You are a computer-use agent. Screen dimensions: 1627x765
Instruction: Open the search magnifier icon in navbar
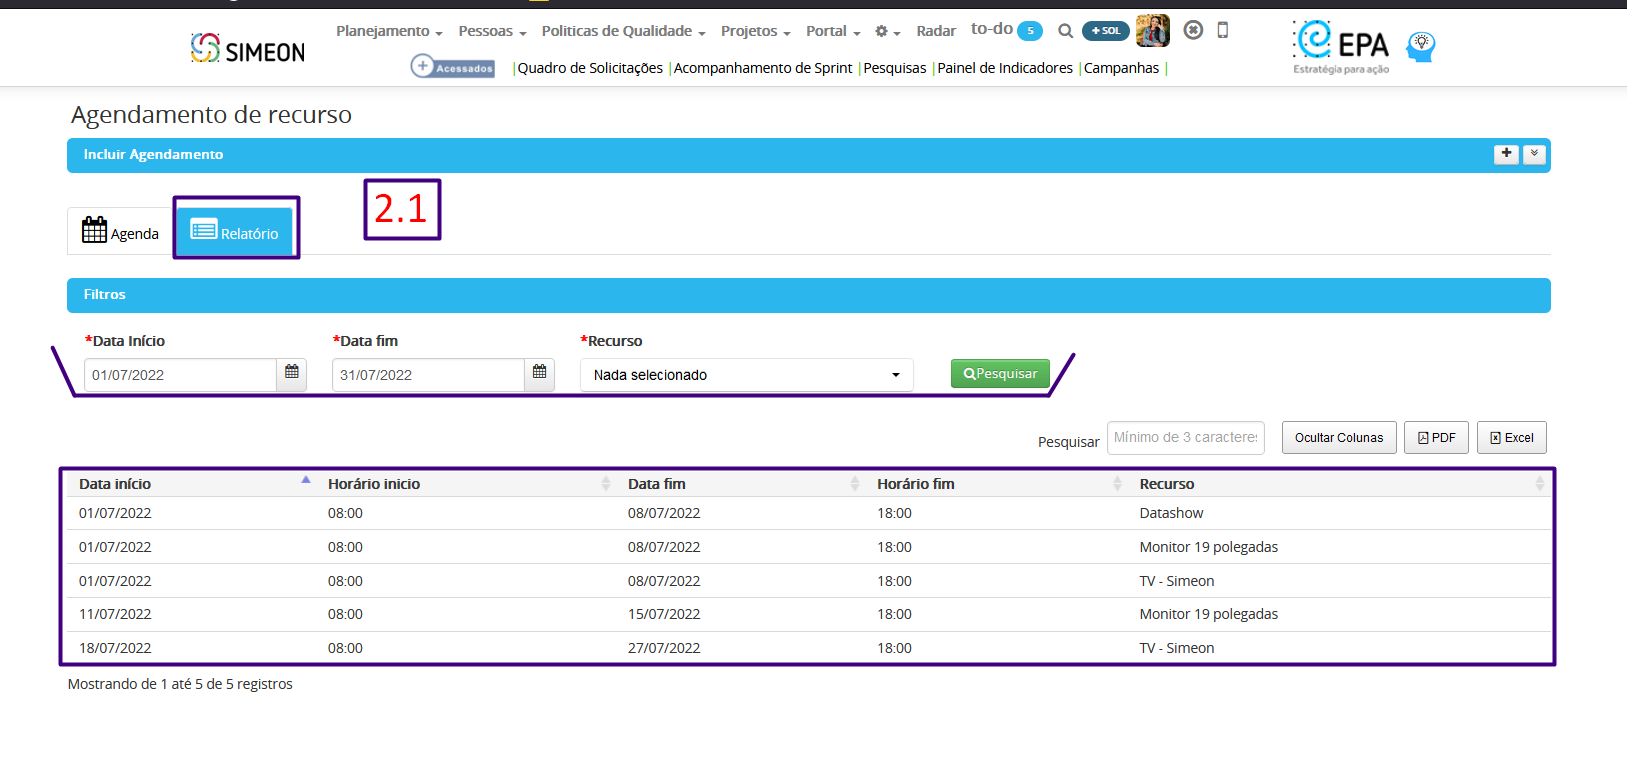click(1065, 31)
